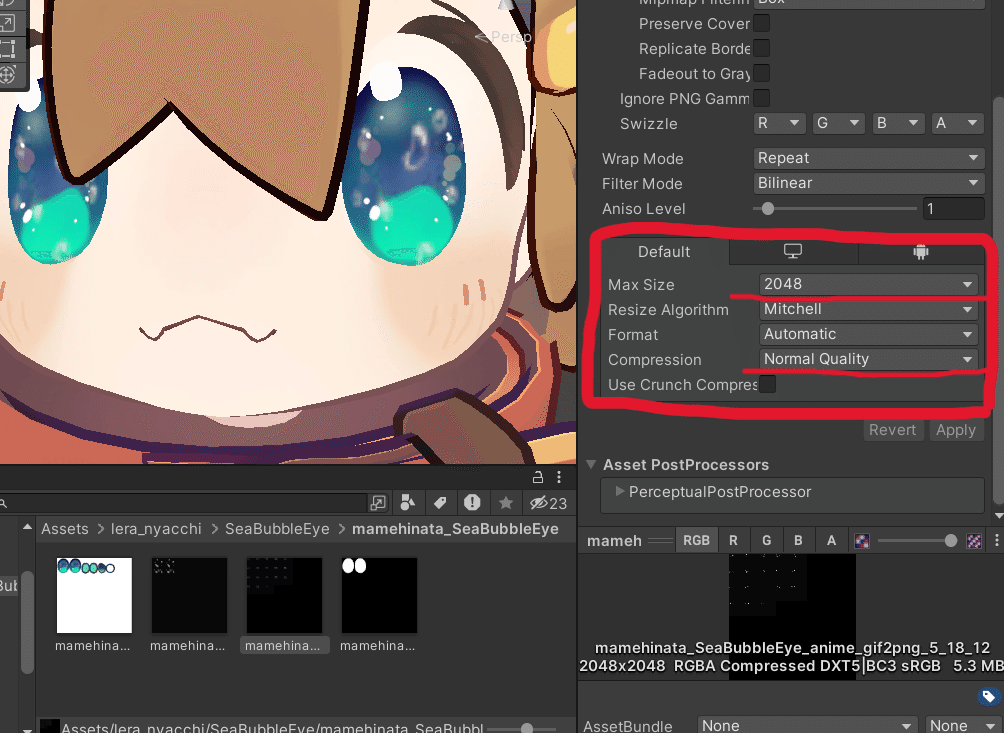
Task: Click the Revert button
Action: coord(893,430)
